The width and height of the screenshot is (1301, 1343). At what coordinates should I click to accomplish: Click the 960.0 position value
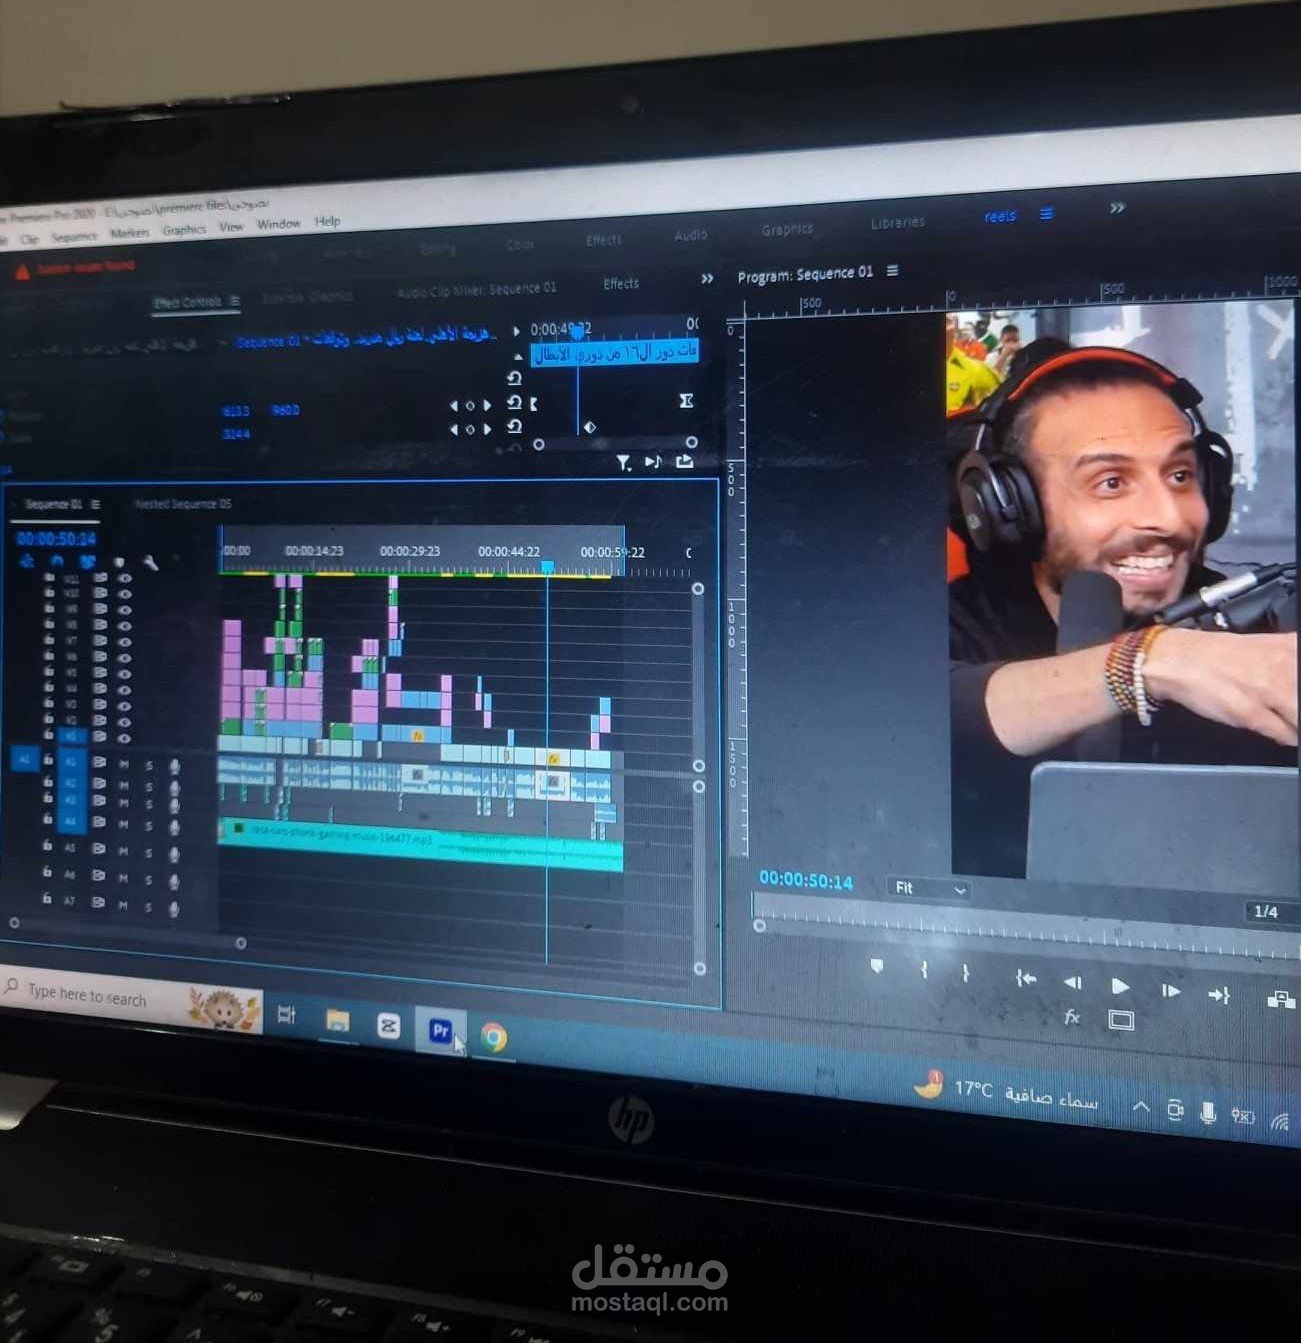pos(285,410)
